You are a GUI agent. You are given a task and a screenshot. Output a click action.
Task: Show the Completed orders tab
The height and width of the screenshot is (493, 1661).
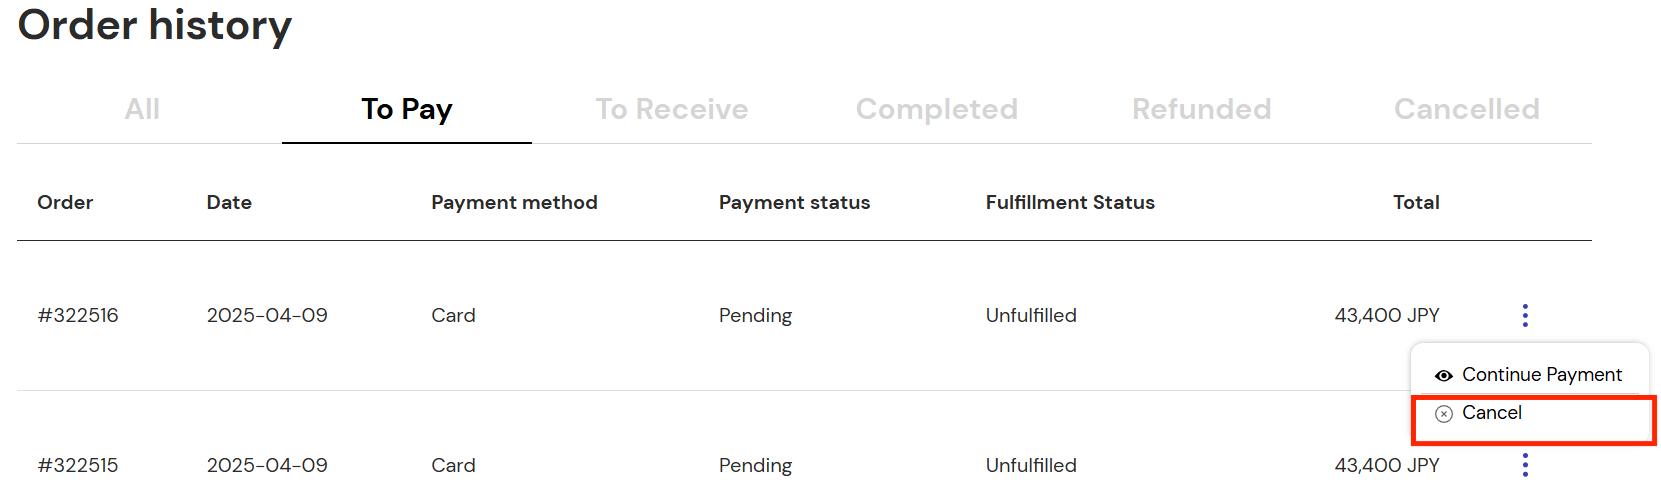click(937, 109)
